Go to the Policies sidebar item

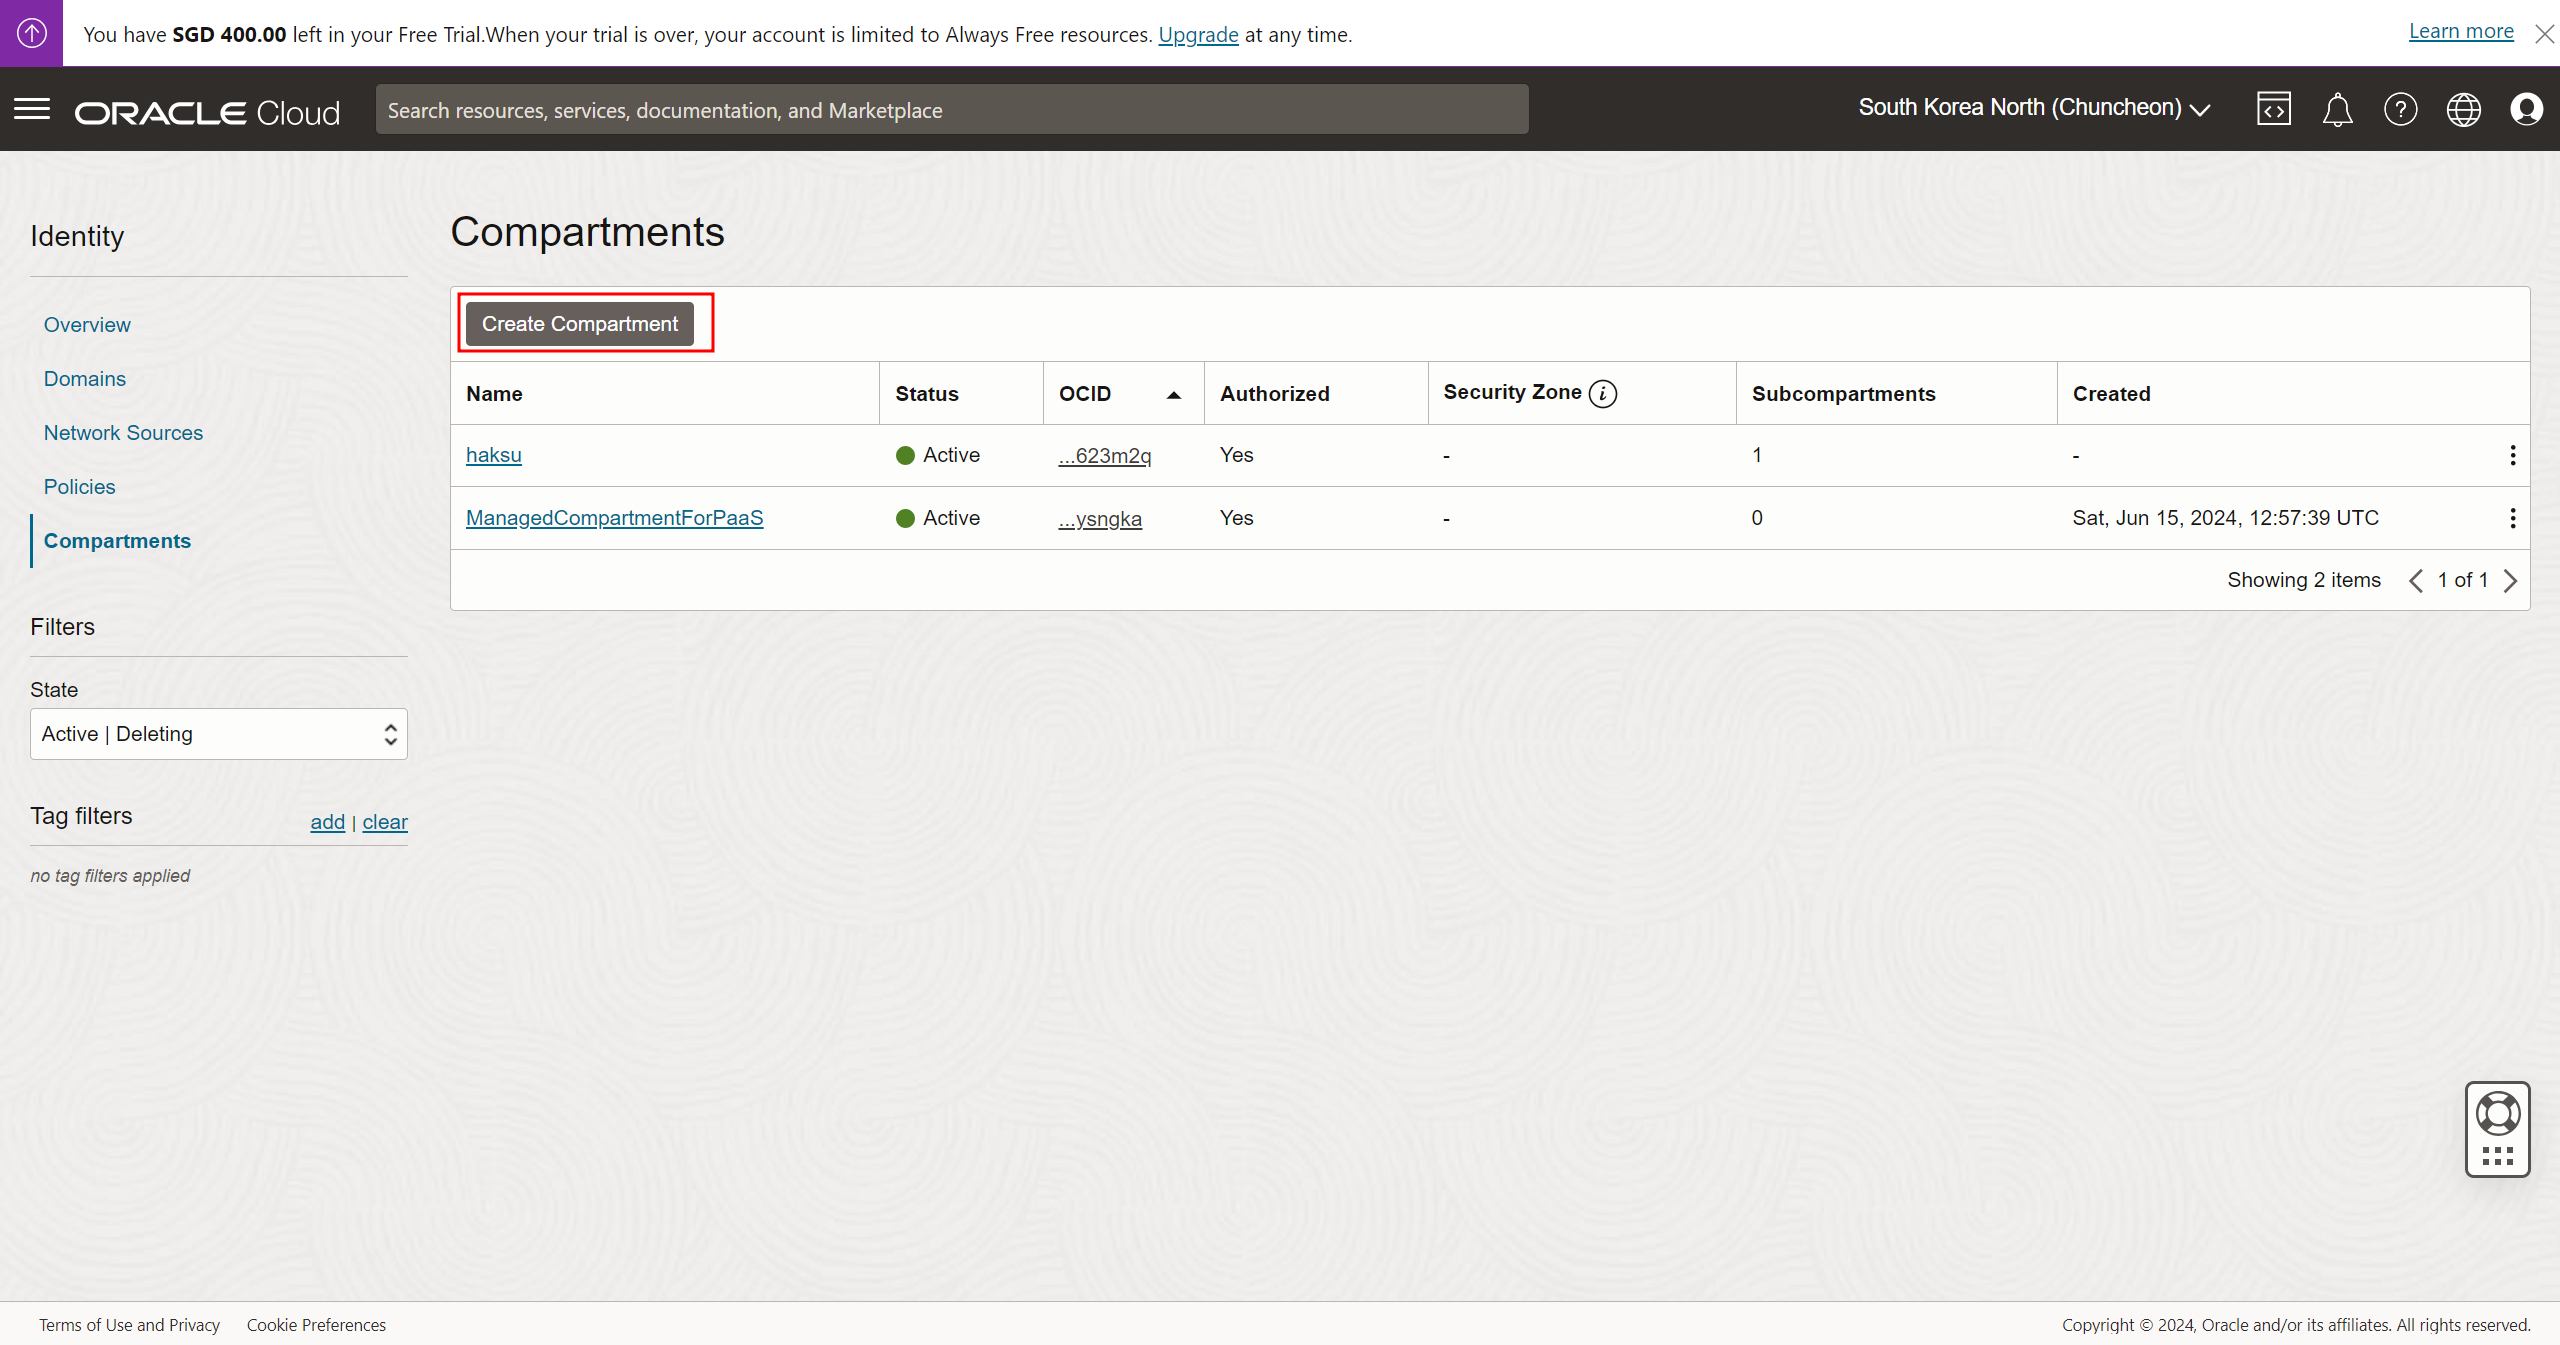[79, 487]
